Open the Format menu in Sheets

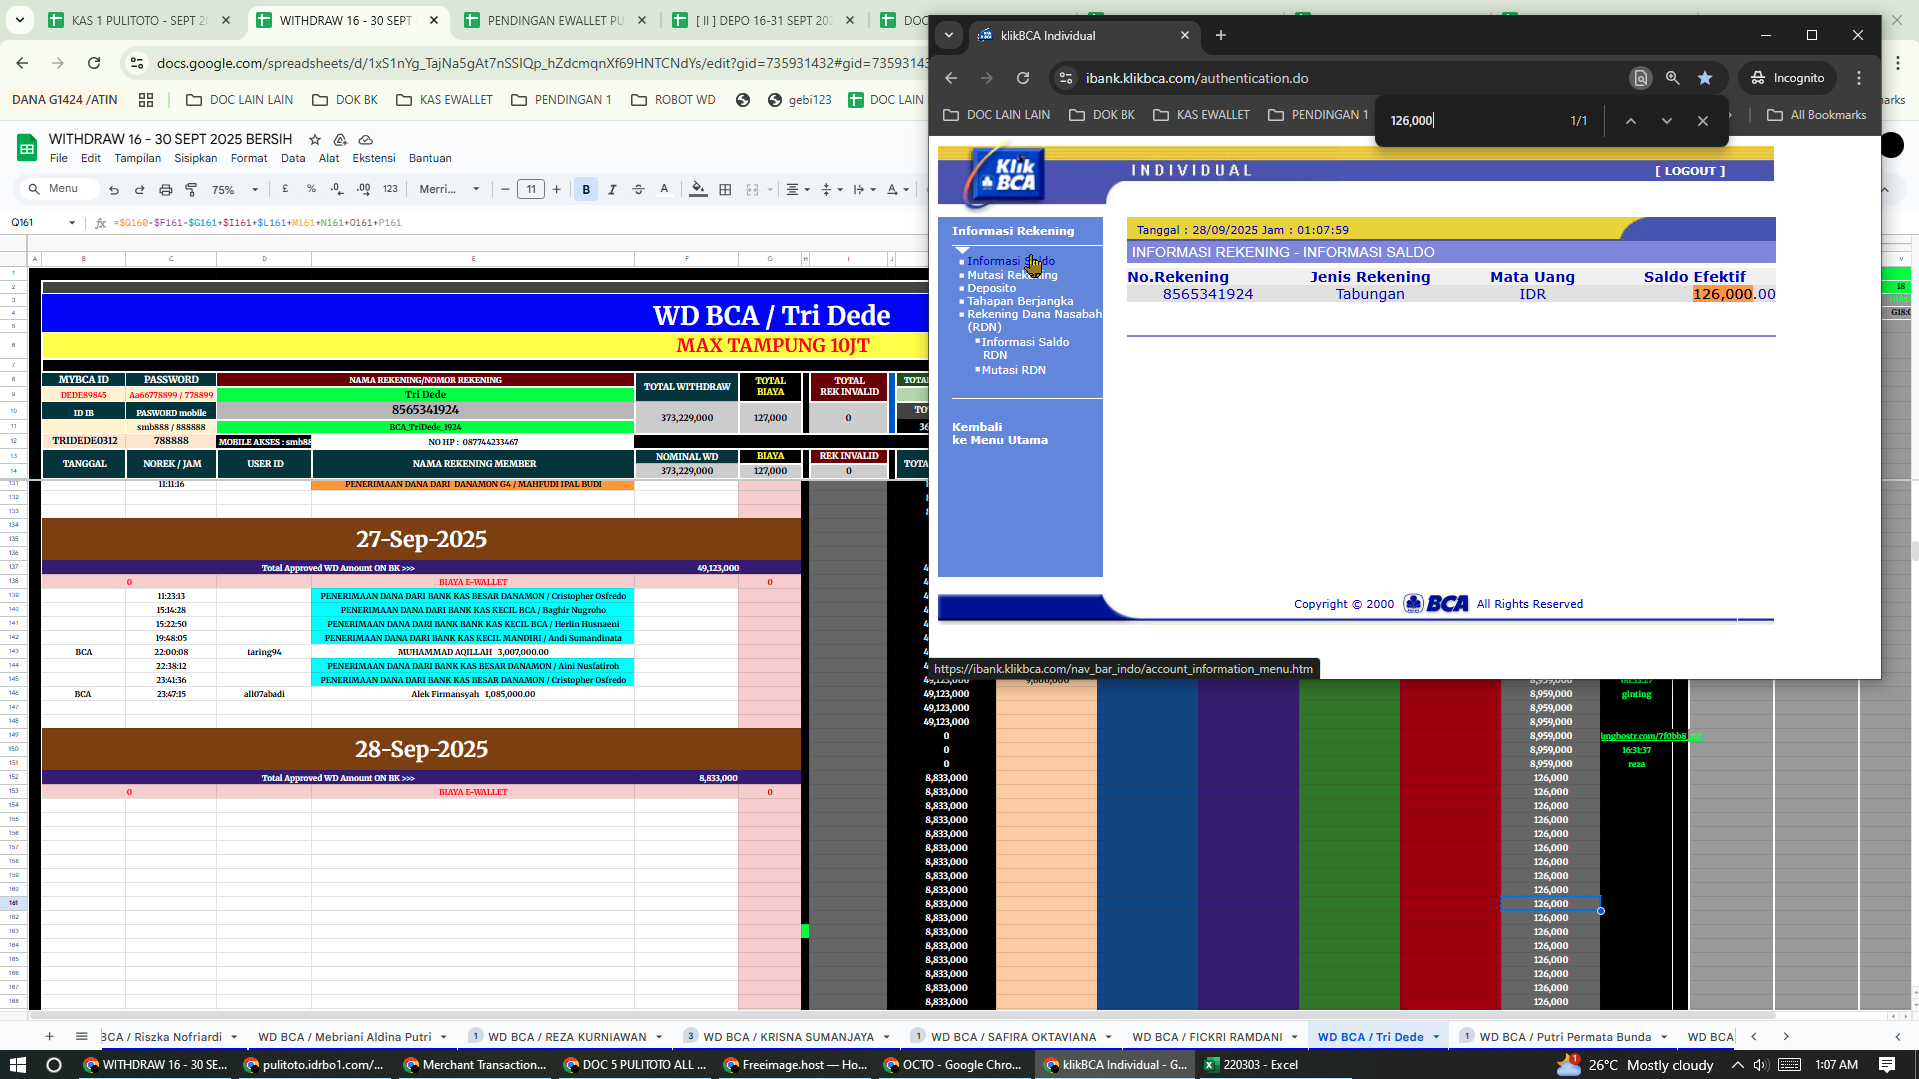[249, 158]
